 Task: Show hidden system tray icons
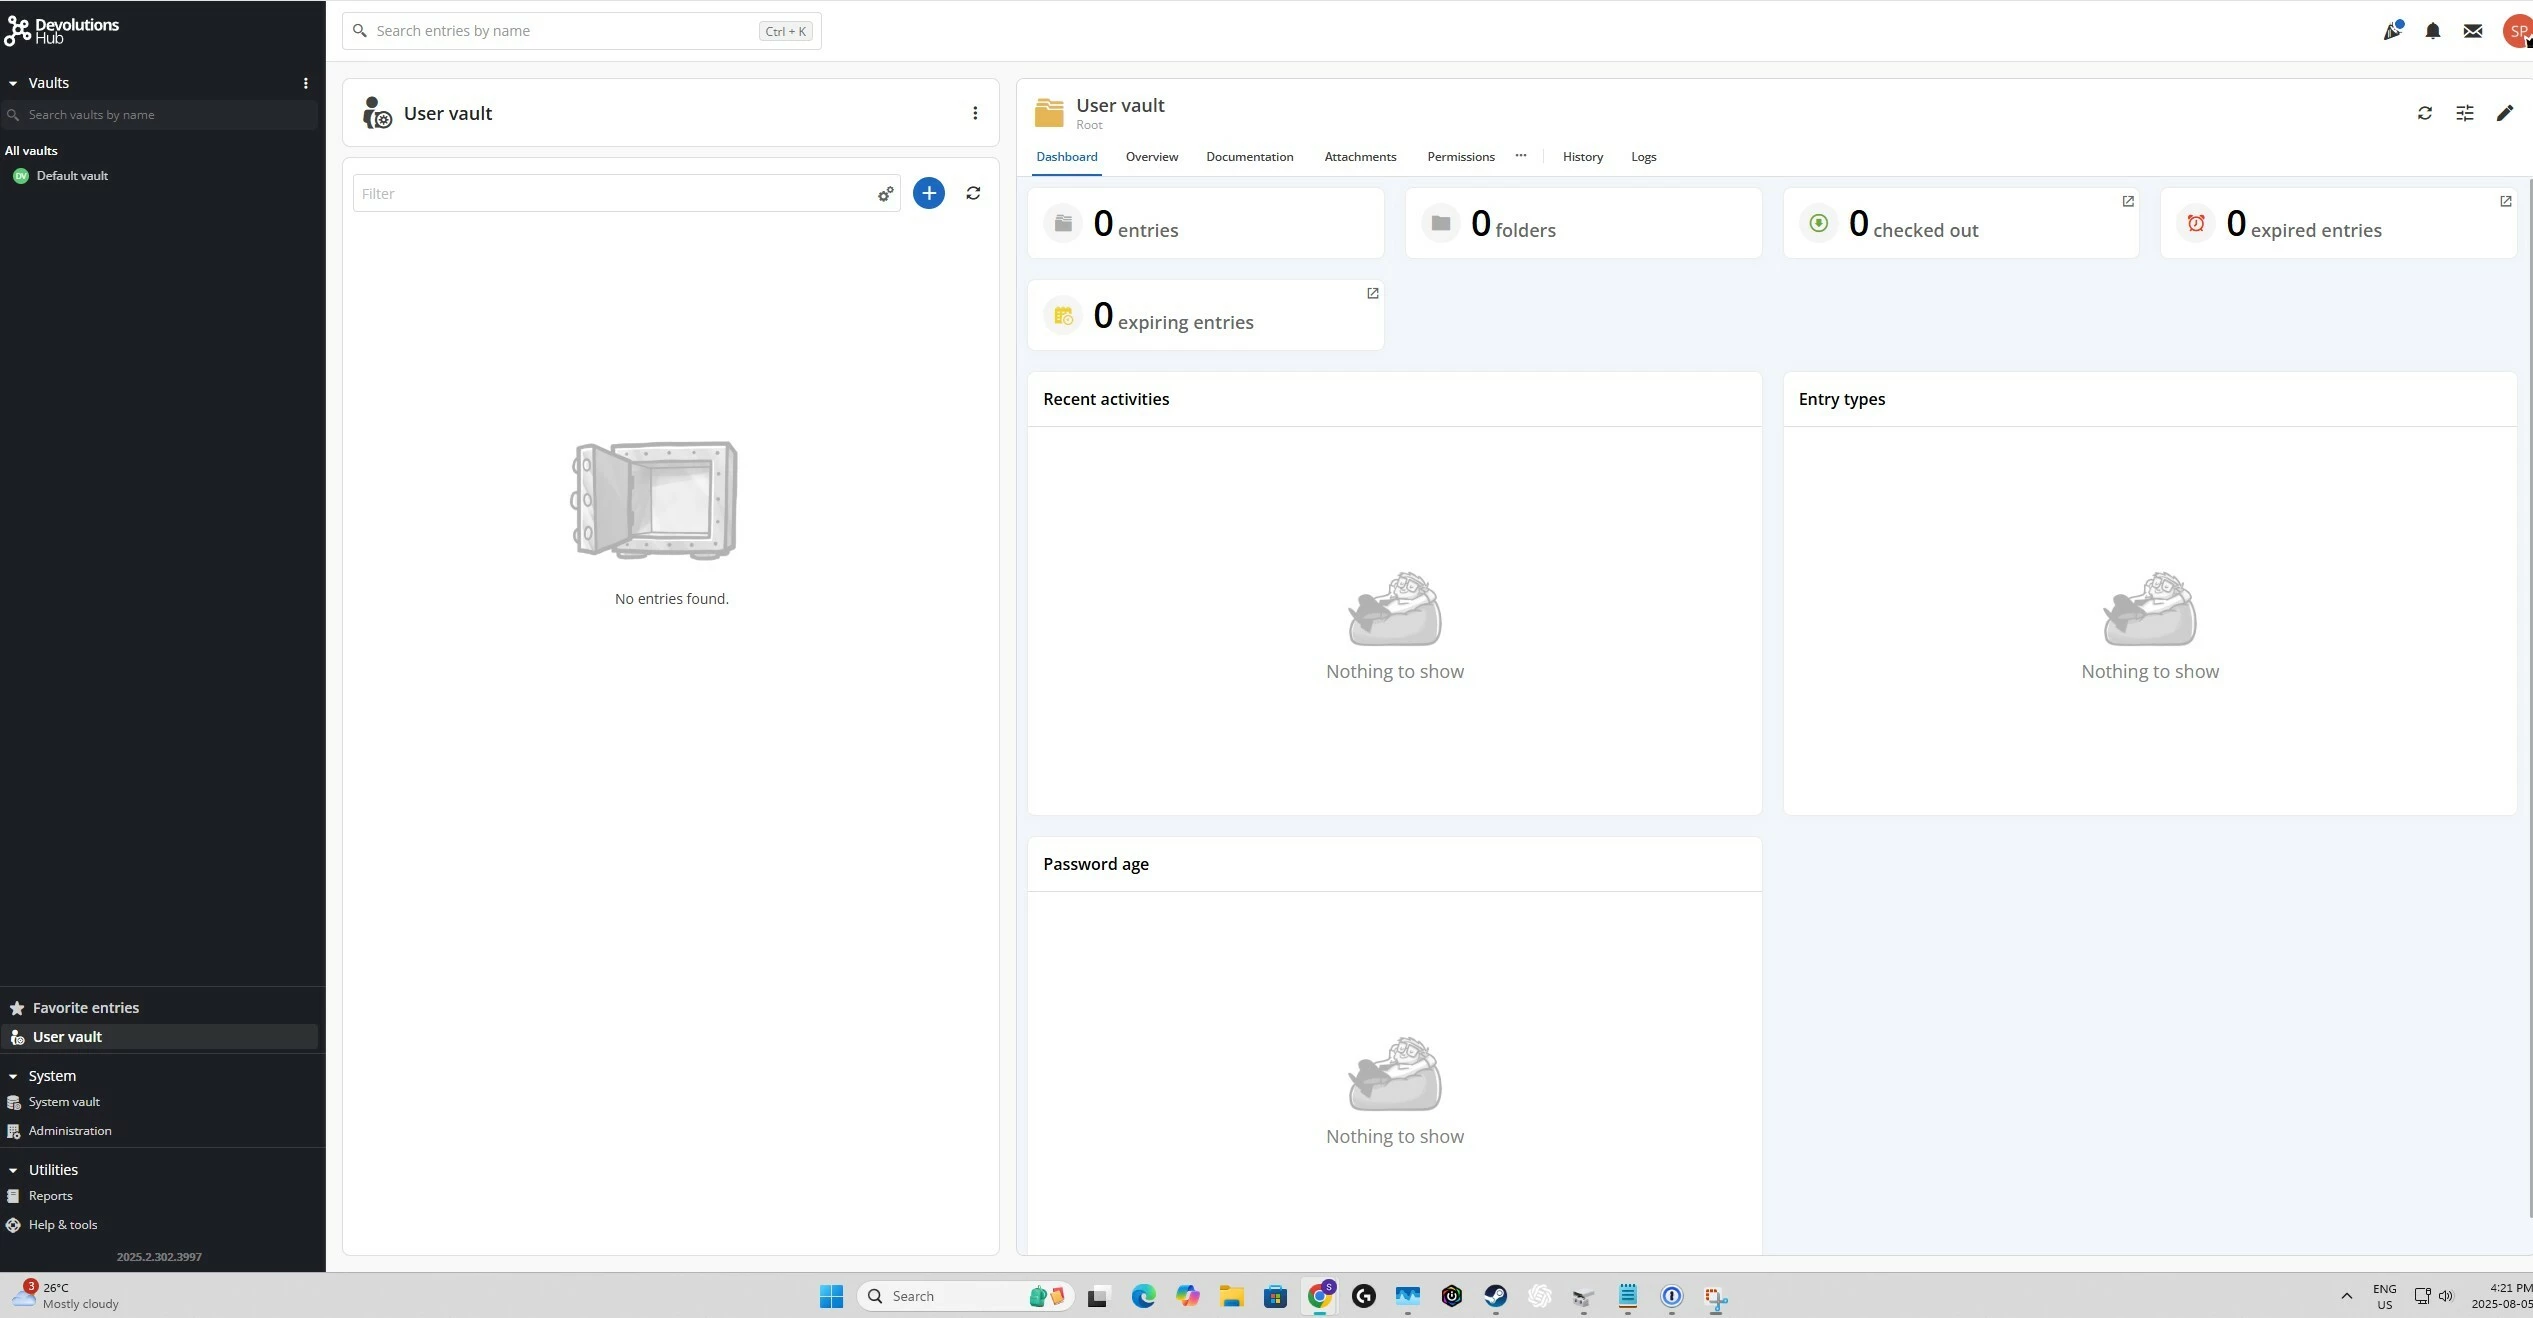pos(2346,1297)
